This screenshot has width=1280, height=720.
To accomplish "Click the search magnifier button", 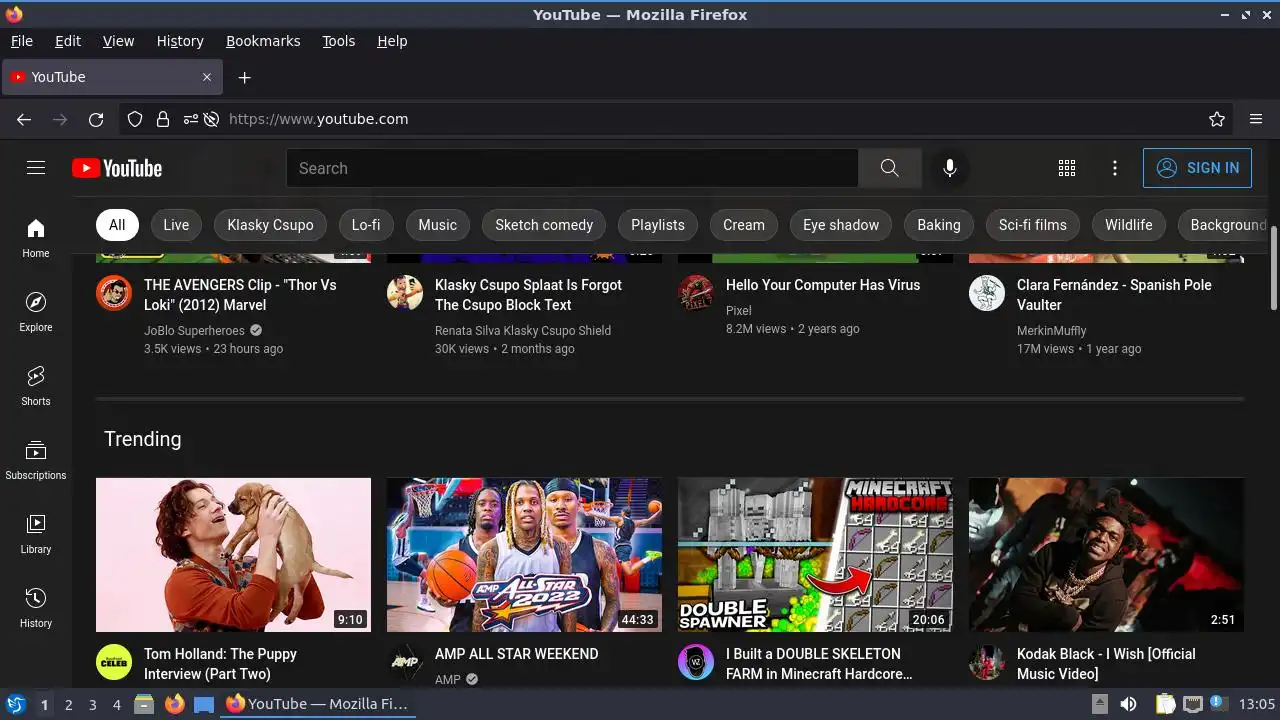I will click(x=889, y=168).
